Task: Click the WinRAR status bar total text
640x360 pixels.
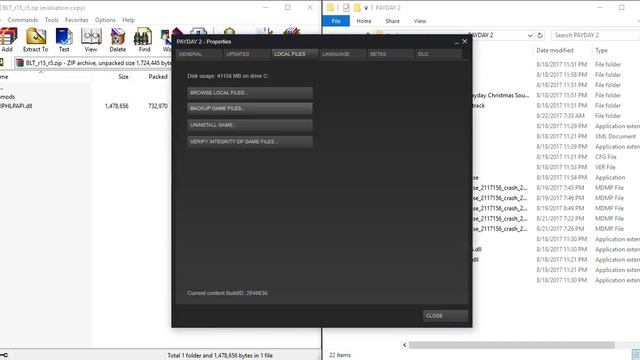Action: click(x=220, y=356)
